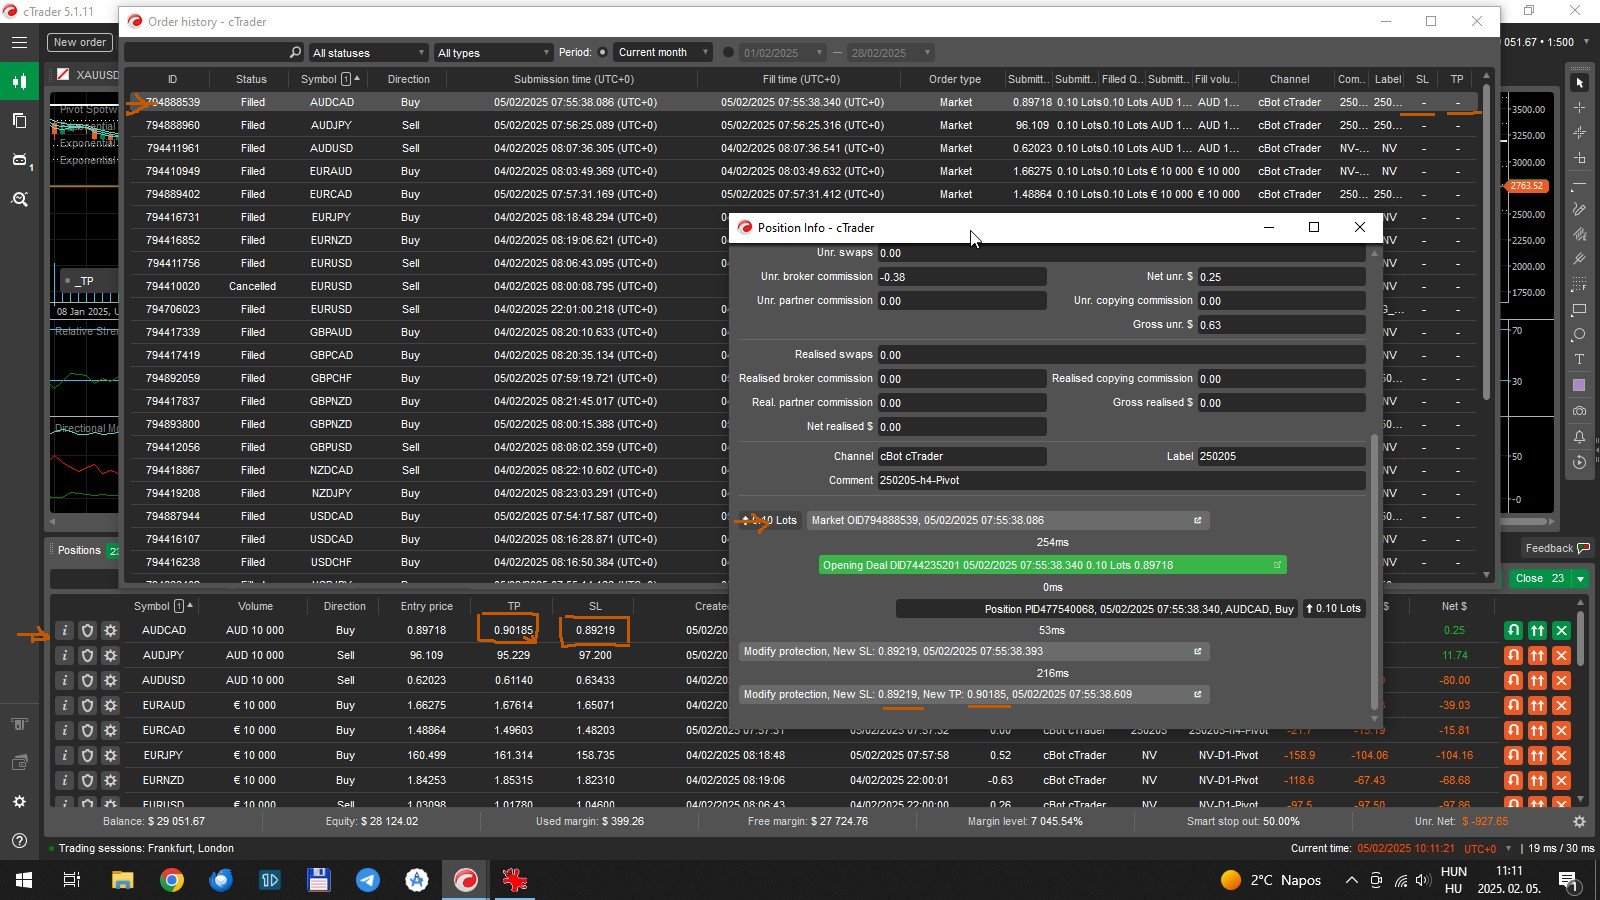Select the Fibonacci dotted-grid tool
1600x900 pixels.
[1579, 285]
